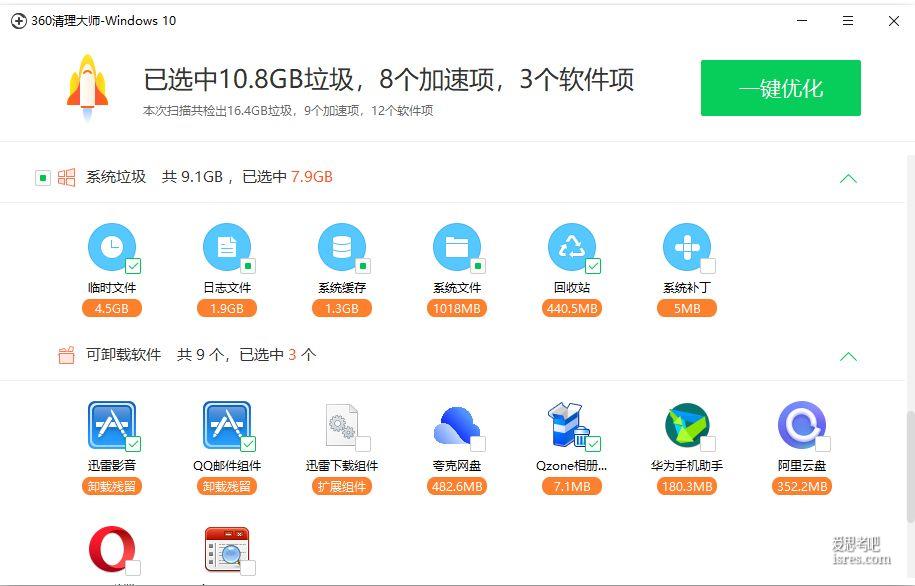The height and width of the screenshot is (586, 915).
Task: Select the red calendar search app icon
Action: point(226,549)
